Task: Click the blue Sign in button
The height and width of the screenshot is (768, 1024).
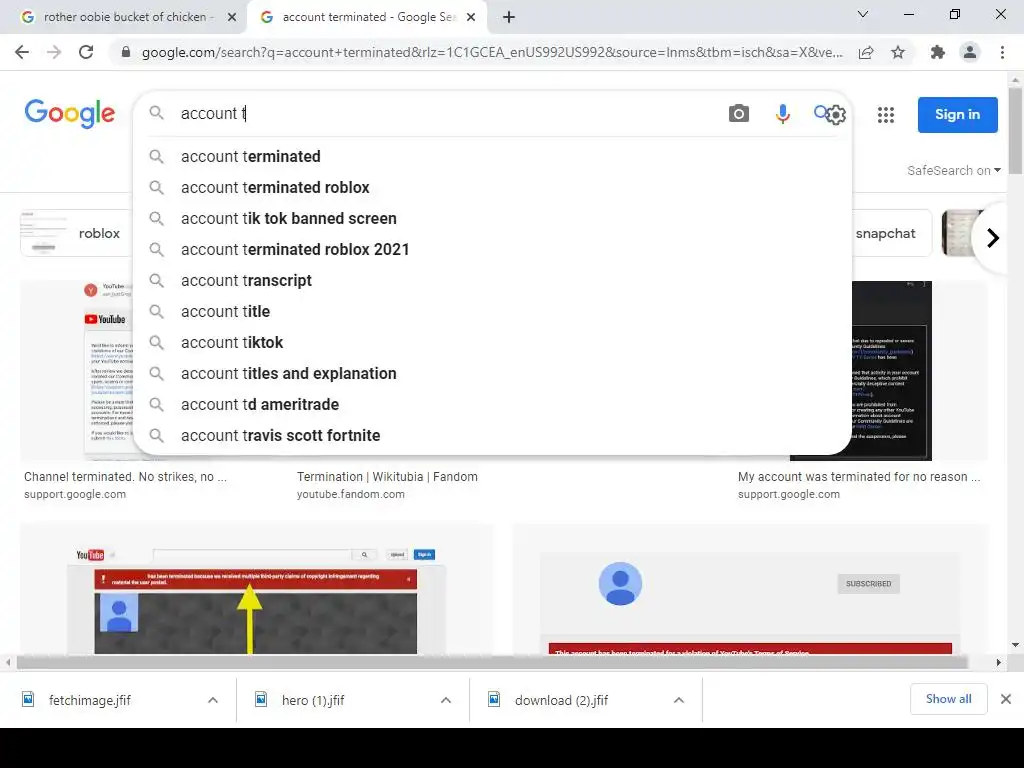Action: click(x=957, y=115)
